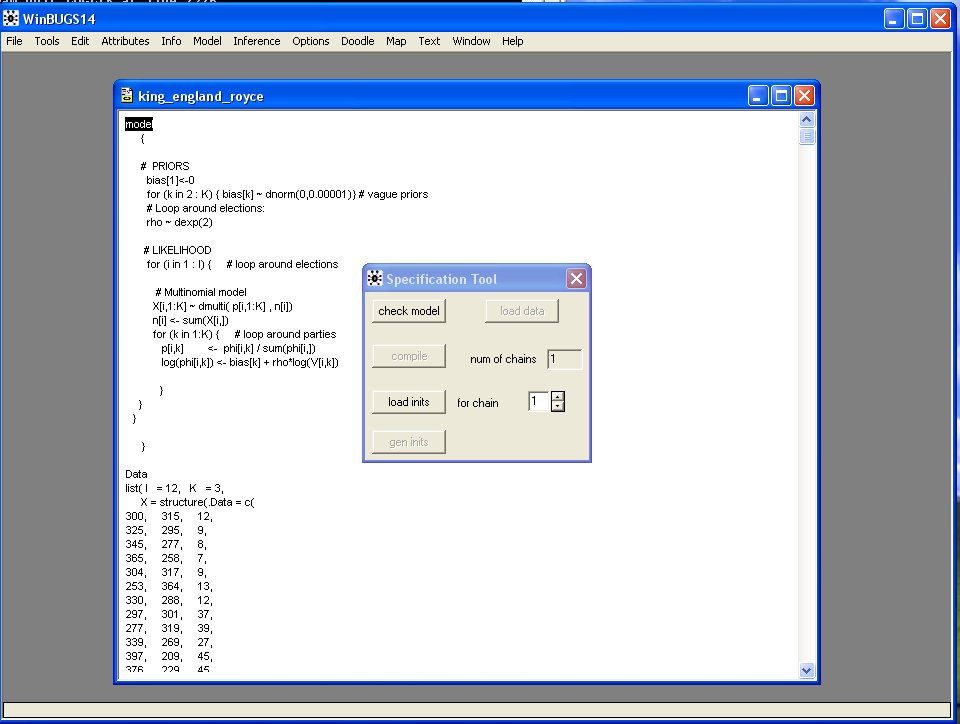Click the king_england_royce document icon

pos(127,96)
